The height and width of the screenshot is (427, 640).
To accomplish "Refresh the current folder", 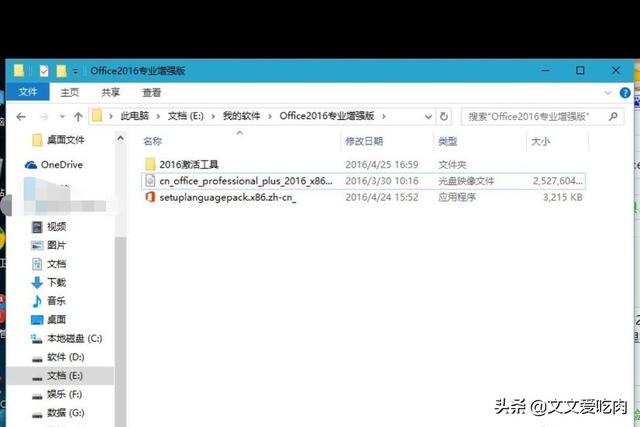I will click(x=444, y=117).
